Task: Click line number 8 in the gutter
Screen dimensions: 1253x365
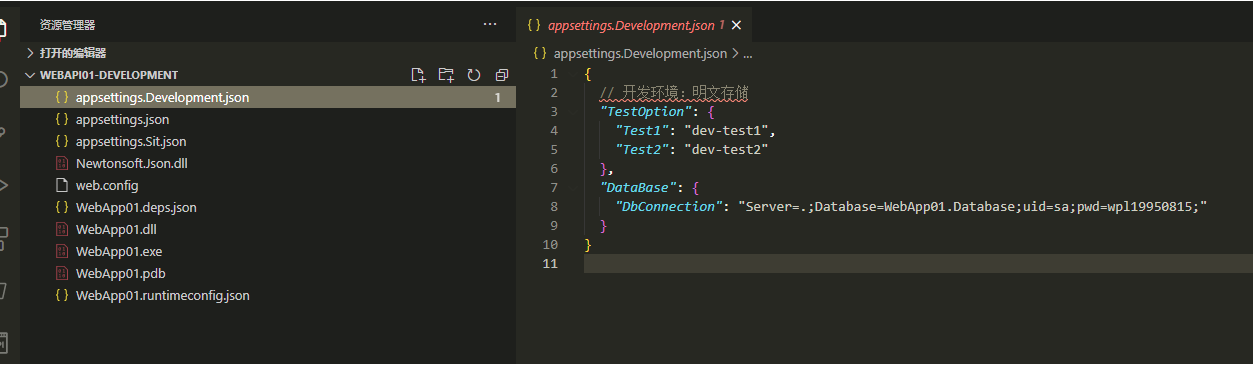Action: pos(554,207)
